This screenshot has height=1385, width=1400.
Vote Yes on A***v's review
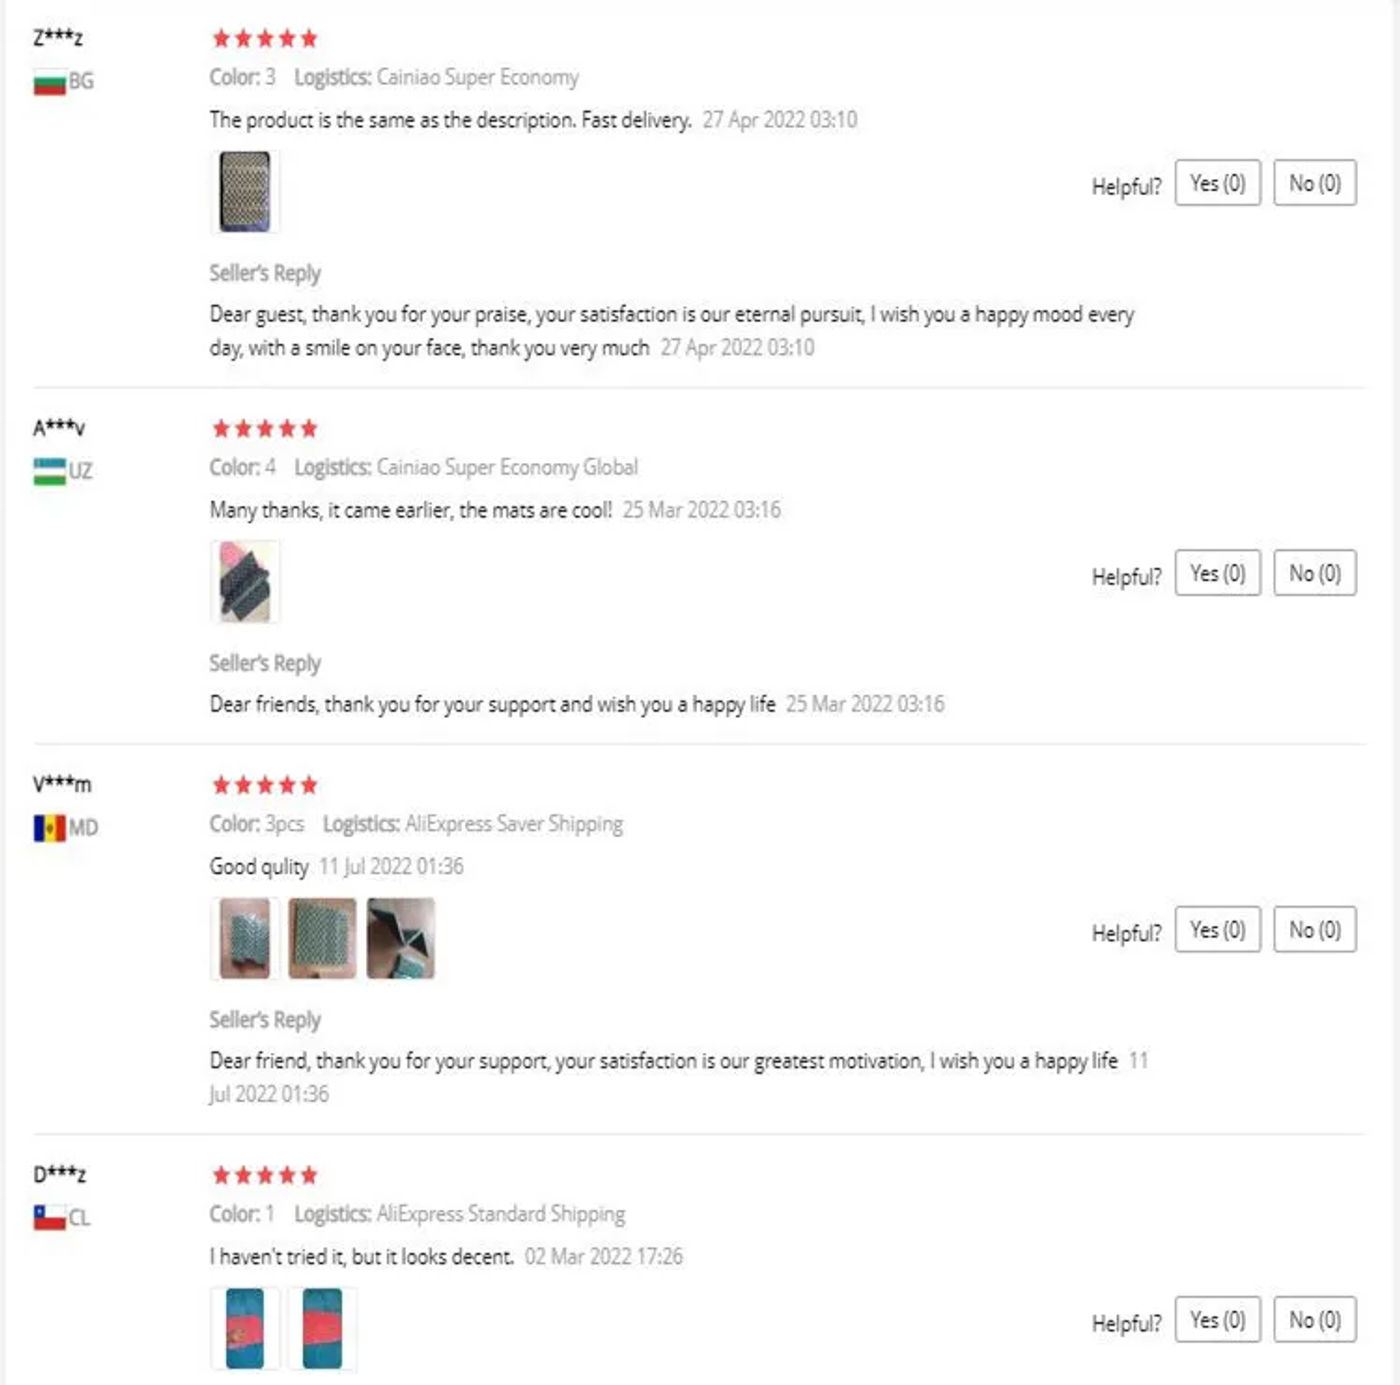click(1217, 573)
